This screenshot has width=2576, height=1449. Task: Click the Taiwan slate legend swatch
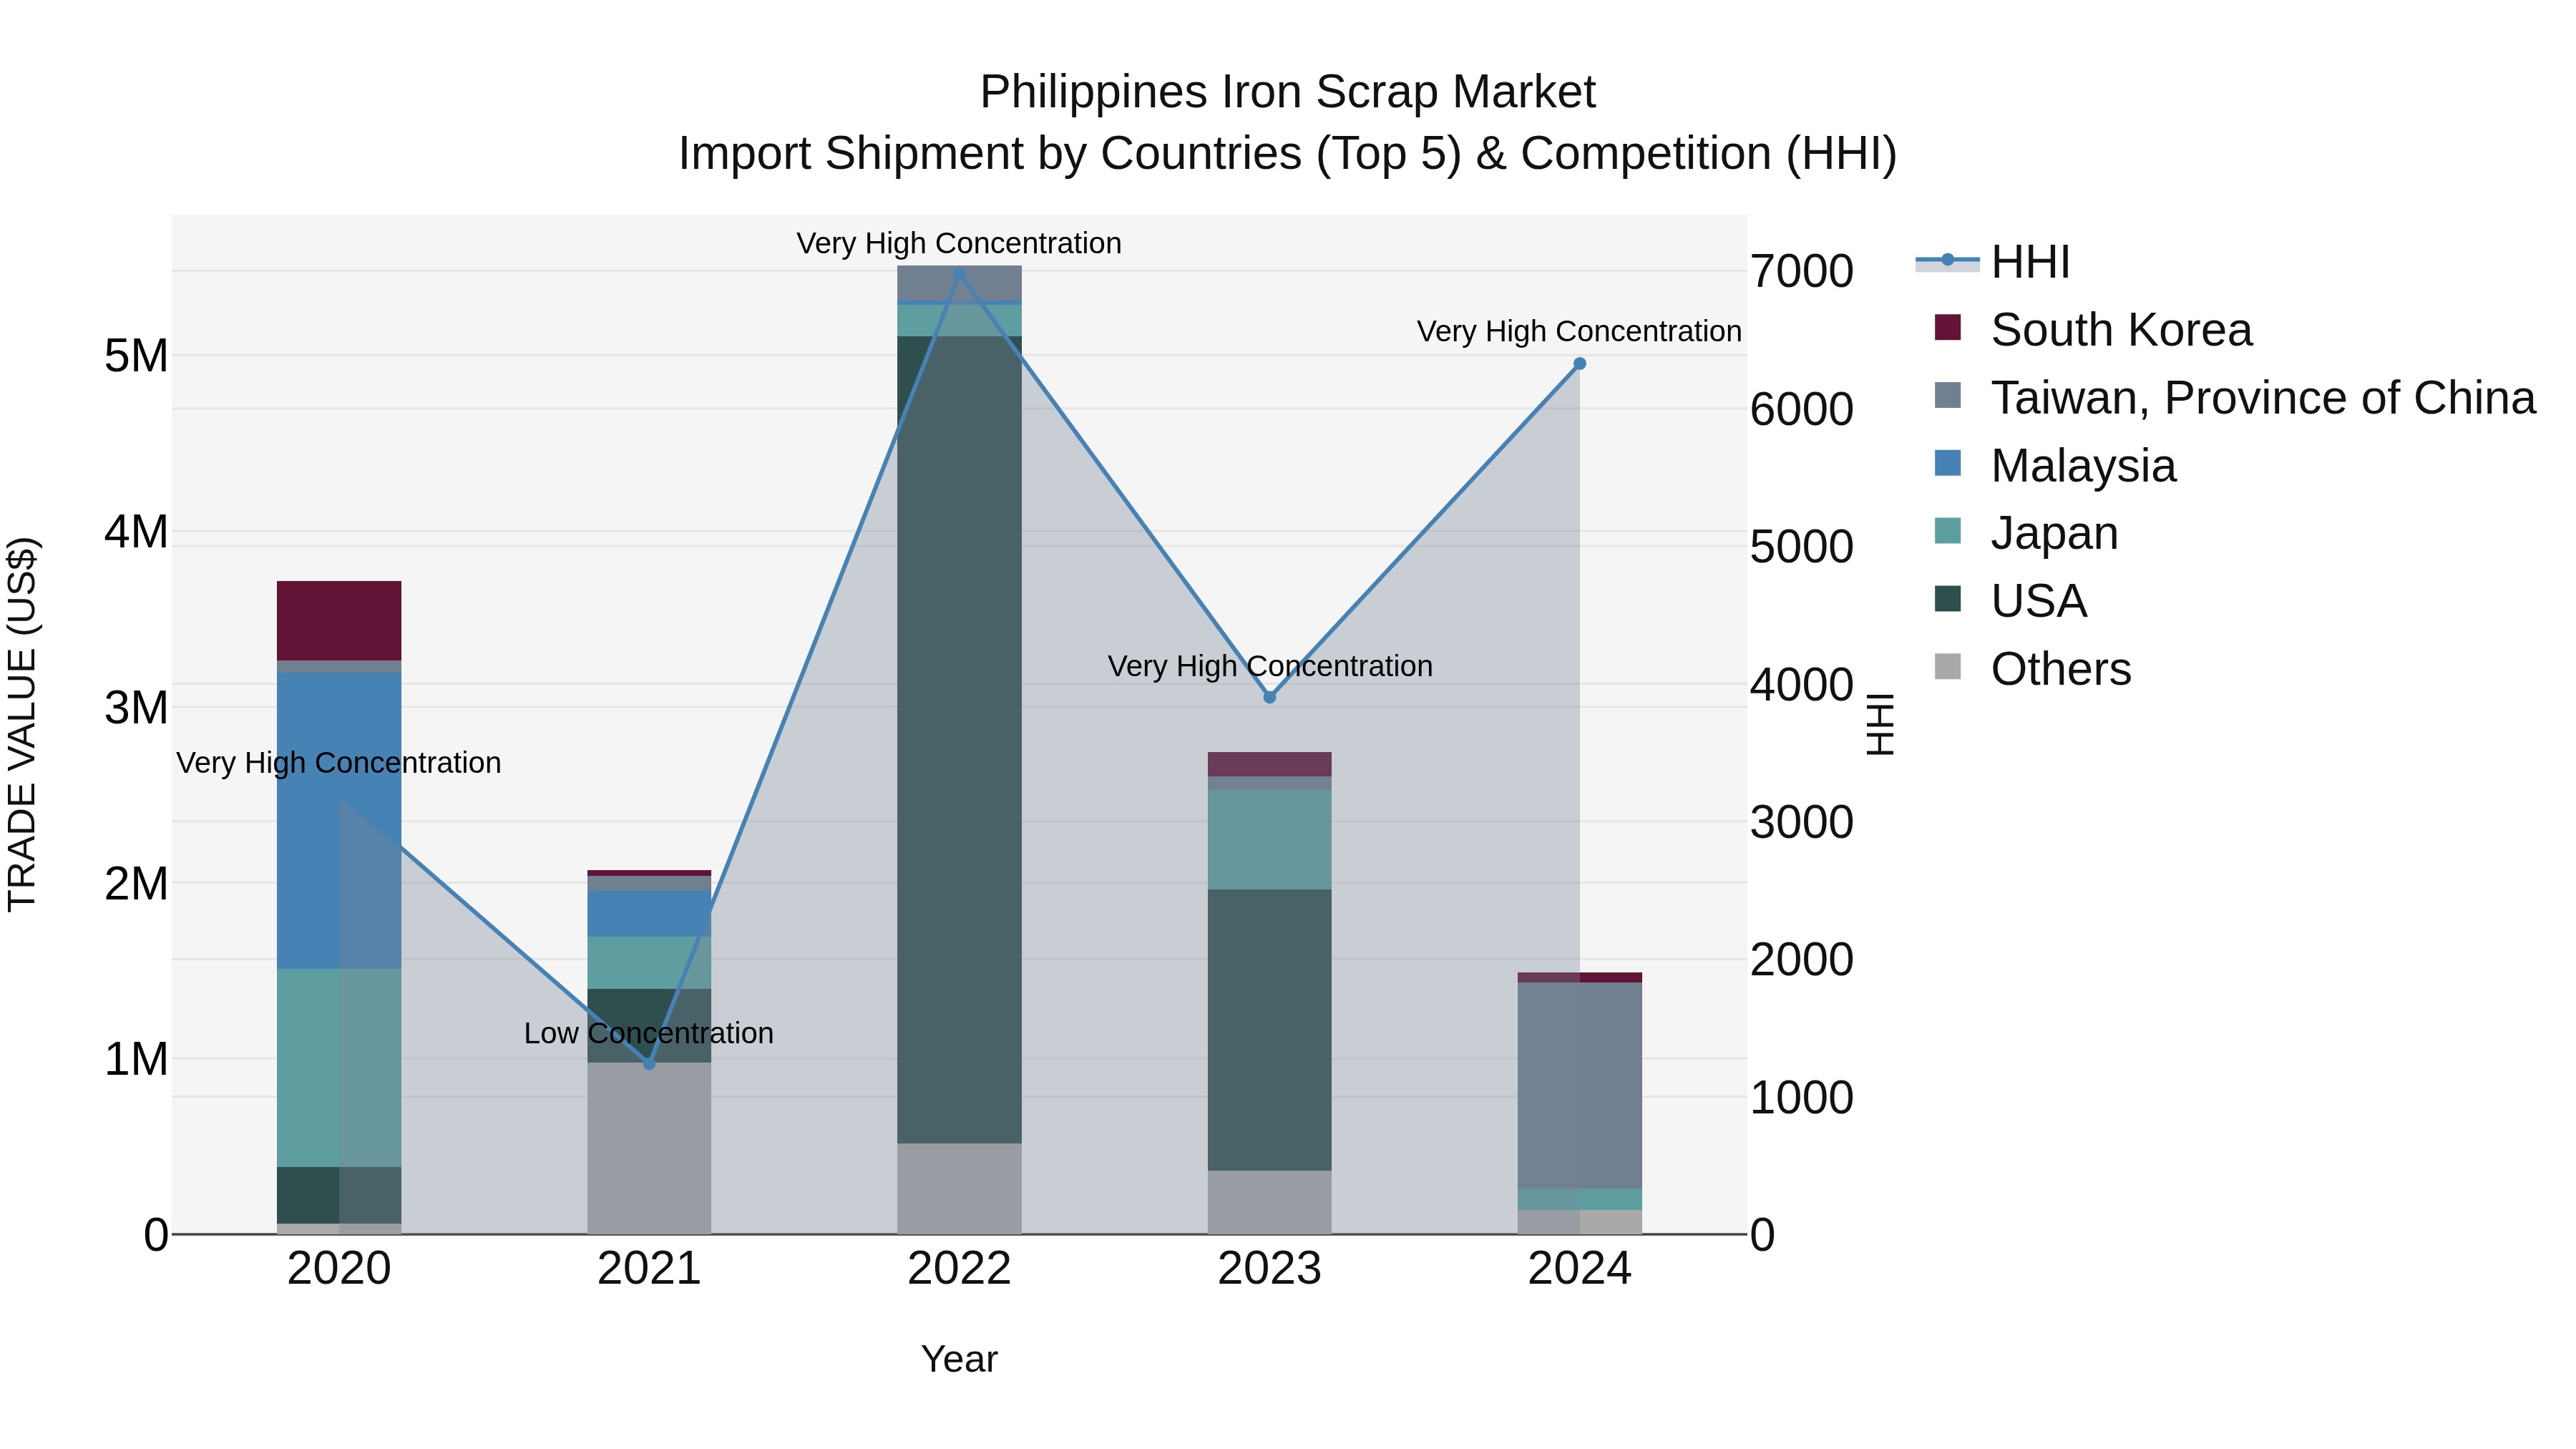[1948, 395]
